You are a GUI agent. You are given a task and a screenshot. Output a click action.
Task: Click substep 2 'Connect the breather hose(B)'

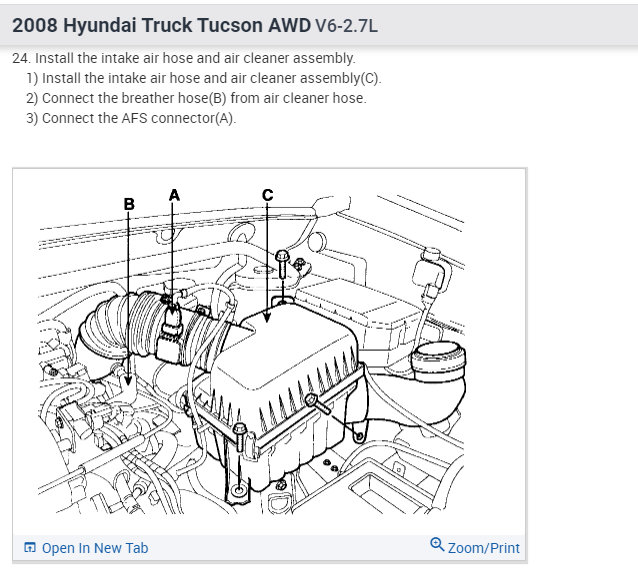[197, 98]
